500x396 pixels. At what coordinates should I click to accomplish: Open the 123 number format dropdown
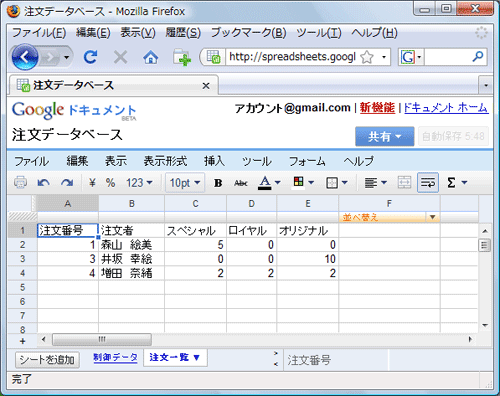(x=139, y=183)
